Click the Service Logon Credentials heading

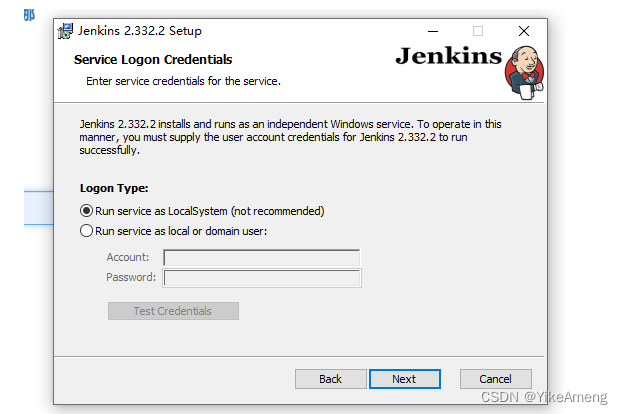[x=153, y=60]
